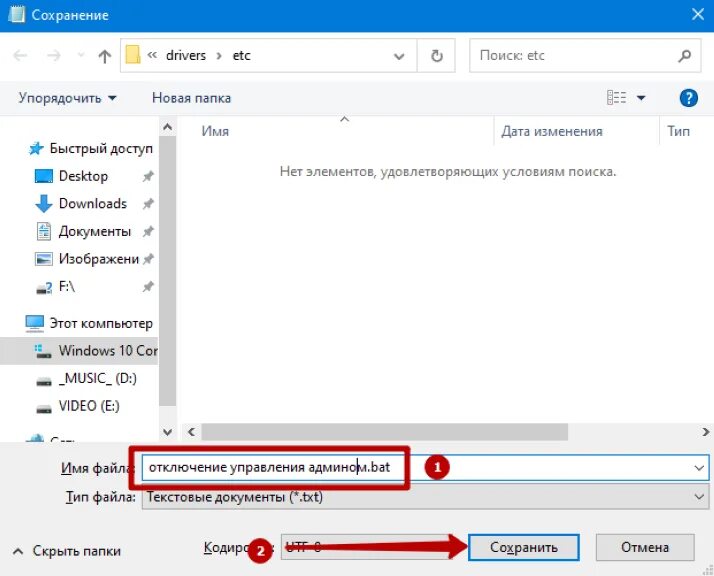Viewport: 714px width, 576px height.
Task: Open the Упорядочить menu
Action: point(67,98)
